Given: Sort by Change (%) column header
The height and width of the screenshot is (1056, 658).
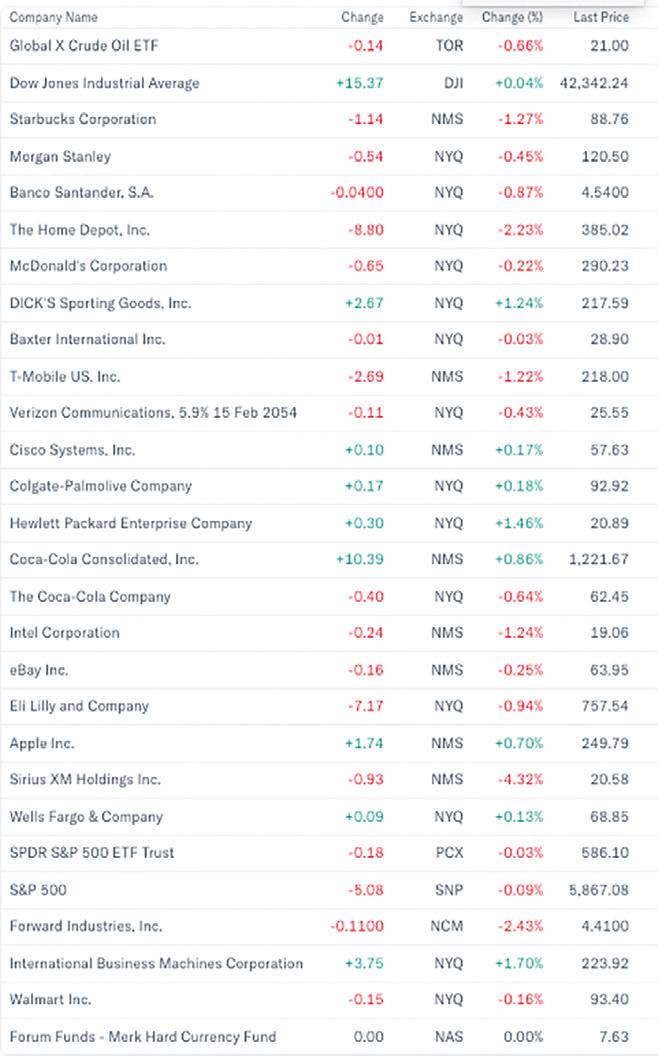Looking at the screenshot, I should pos(512,17).
